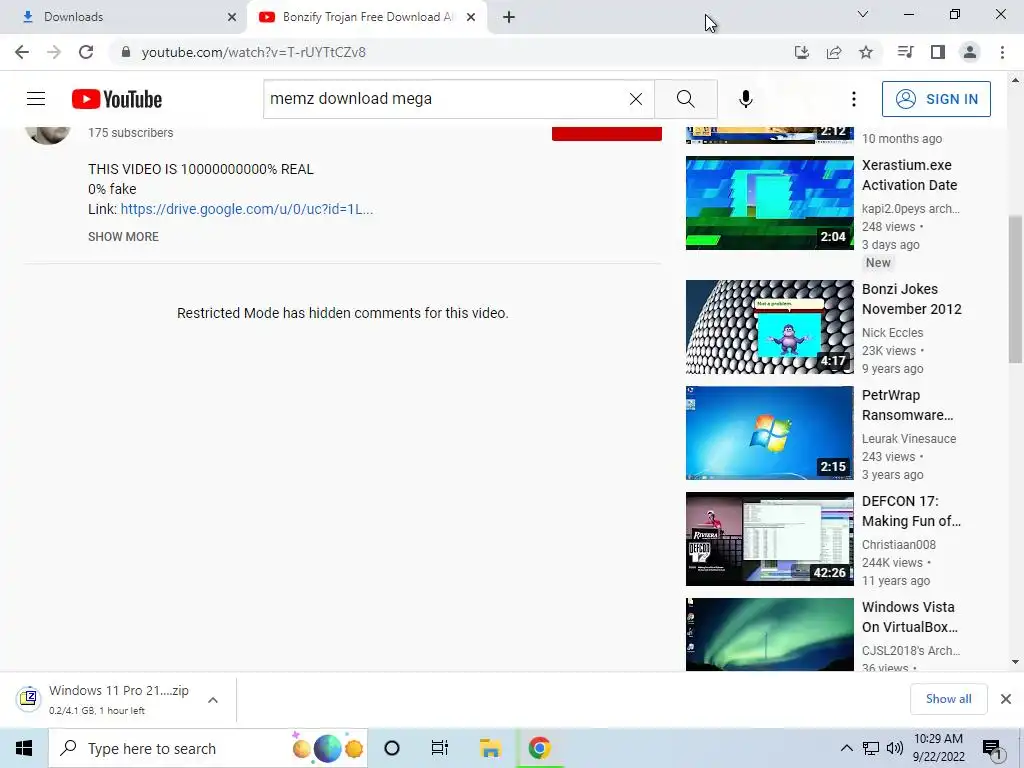1024x768 pixels.
Task: Open DEFCON 17 Making Fun of title
Action: pos(912,511)
